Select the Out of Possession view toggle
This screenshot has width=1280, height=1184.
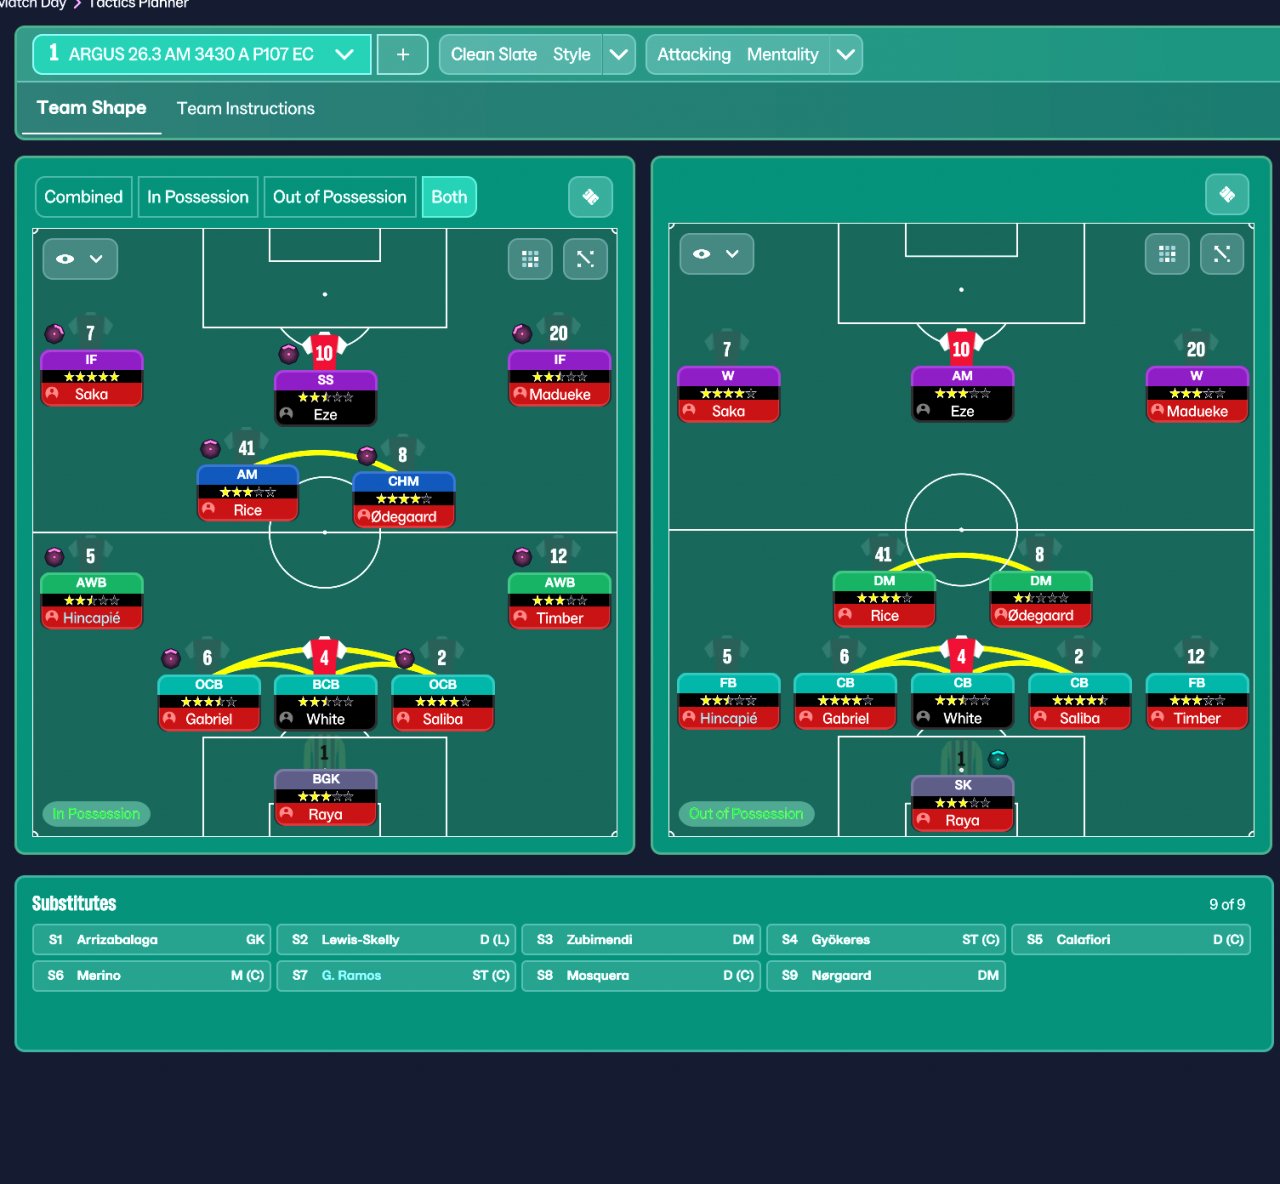(x=340, y=197)
